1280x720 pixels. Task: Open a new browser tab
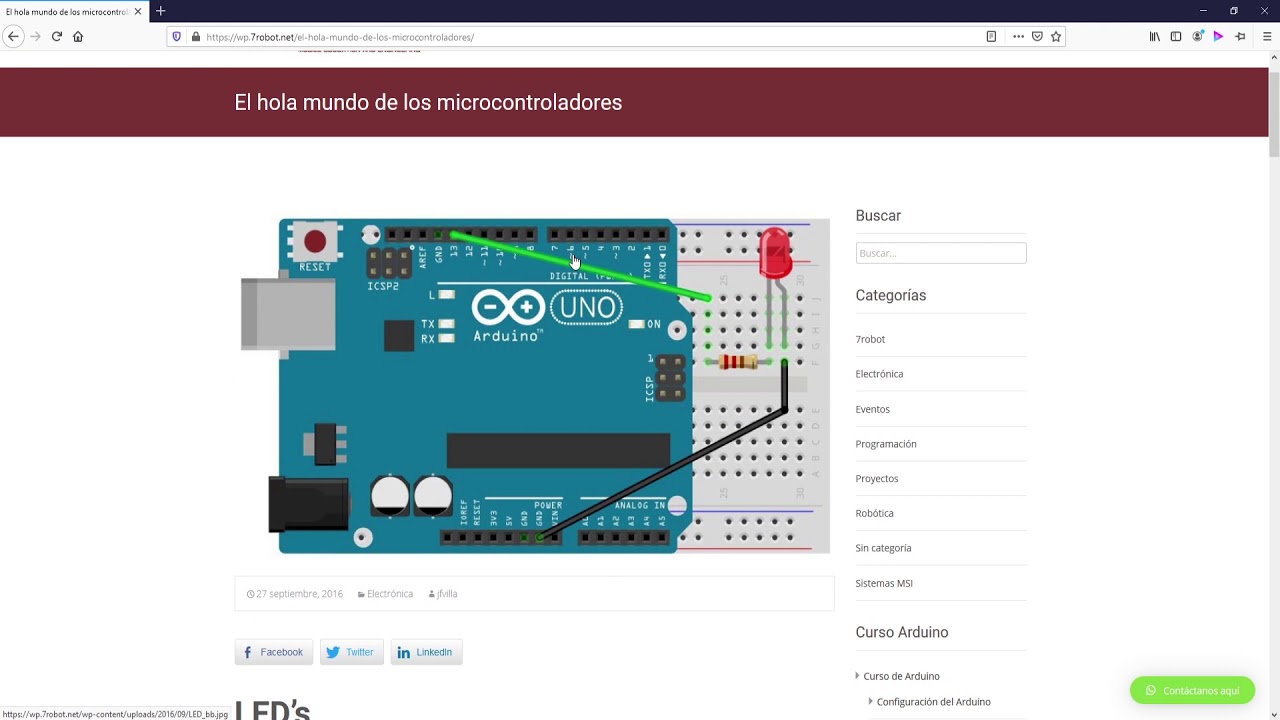click(160, 11)
